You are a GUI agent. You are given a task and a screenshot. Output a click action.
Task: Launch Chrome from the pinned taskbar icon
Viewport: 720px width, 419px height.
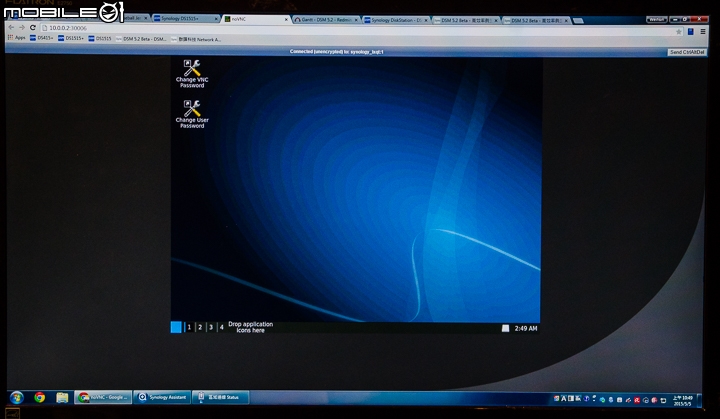pos(40,397)
